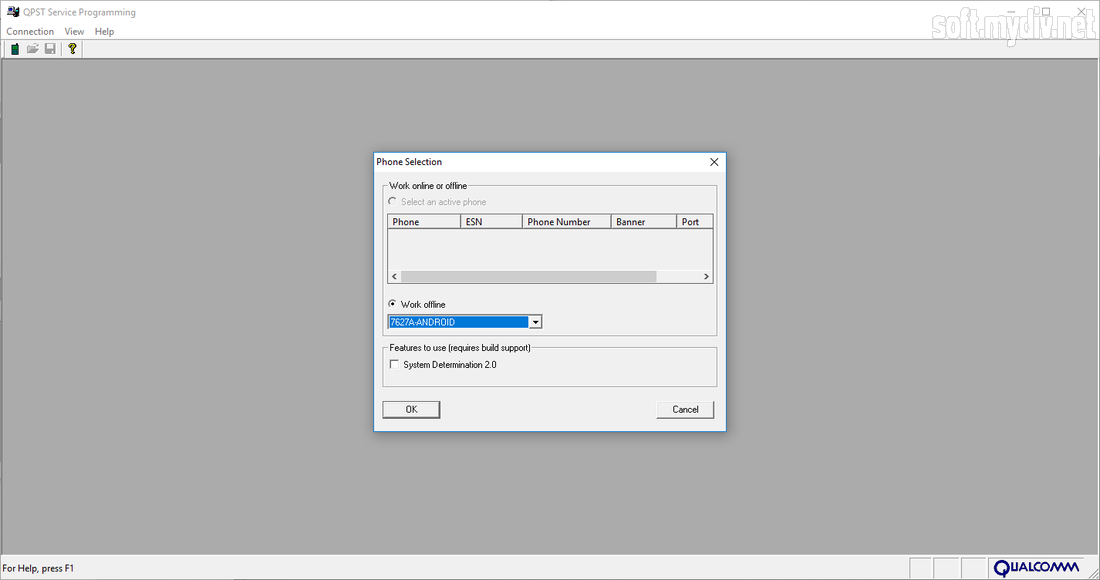Click the open folder toolbar icon
Image resolution: width=1100 pixels, height=580 pixels.
(x=32, y=49)
